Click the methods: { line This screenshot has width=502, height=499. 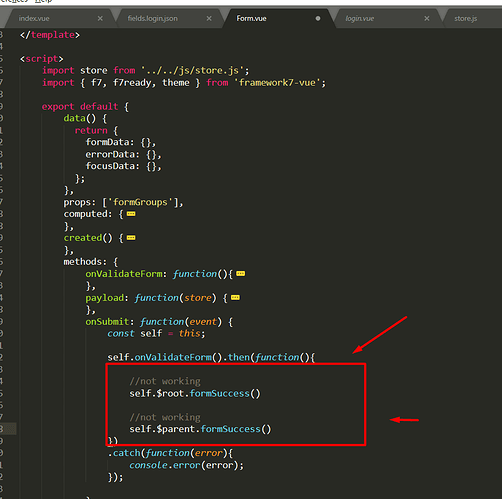pos(91,262)
